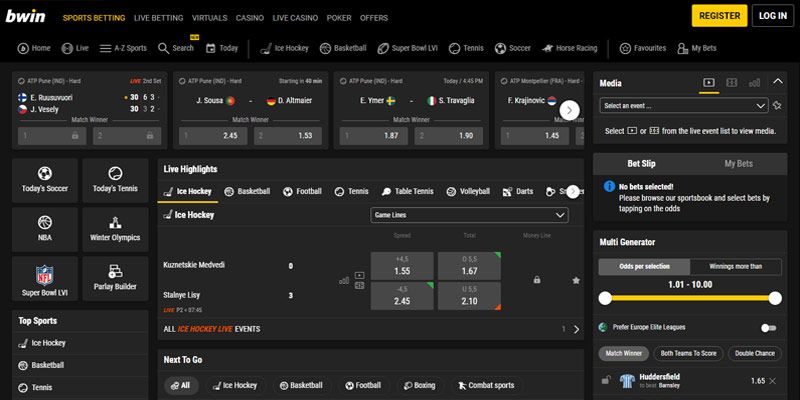Viewport: 800px width, 400px height.
Task: Select the Both Teams To Score chip
Action: 688,353
